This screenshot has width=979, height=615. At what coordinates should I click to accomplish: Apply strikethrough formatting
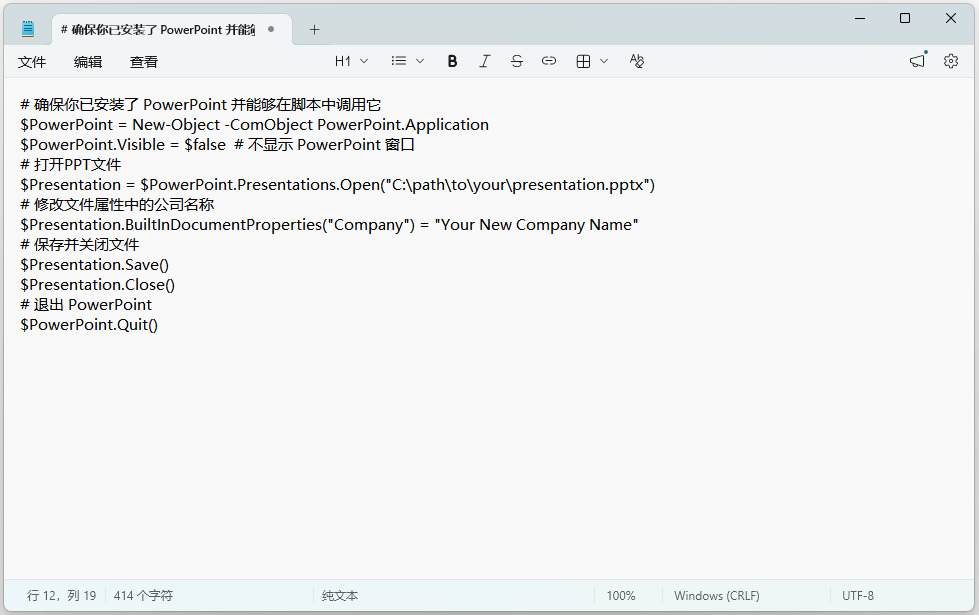click(x=516, y=61)
